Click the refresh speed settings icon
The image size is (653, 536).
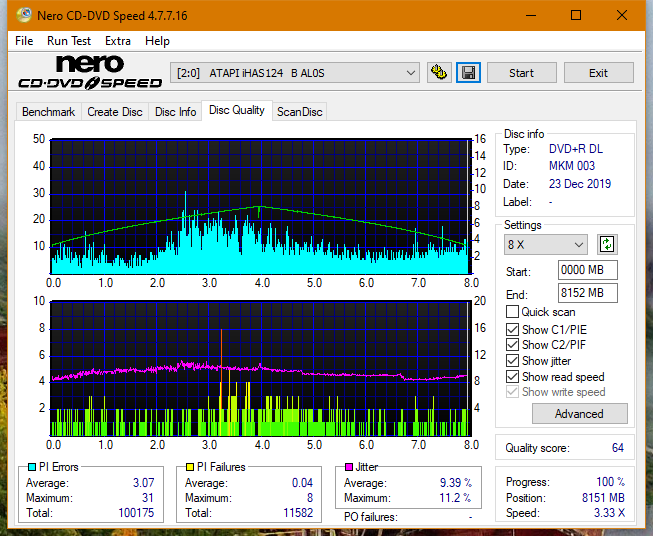pyautogui.click(x=607, y=244)
